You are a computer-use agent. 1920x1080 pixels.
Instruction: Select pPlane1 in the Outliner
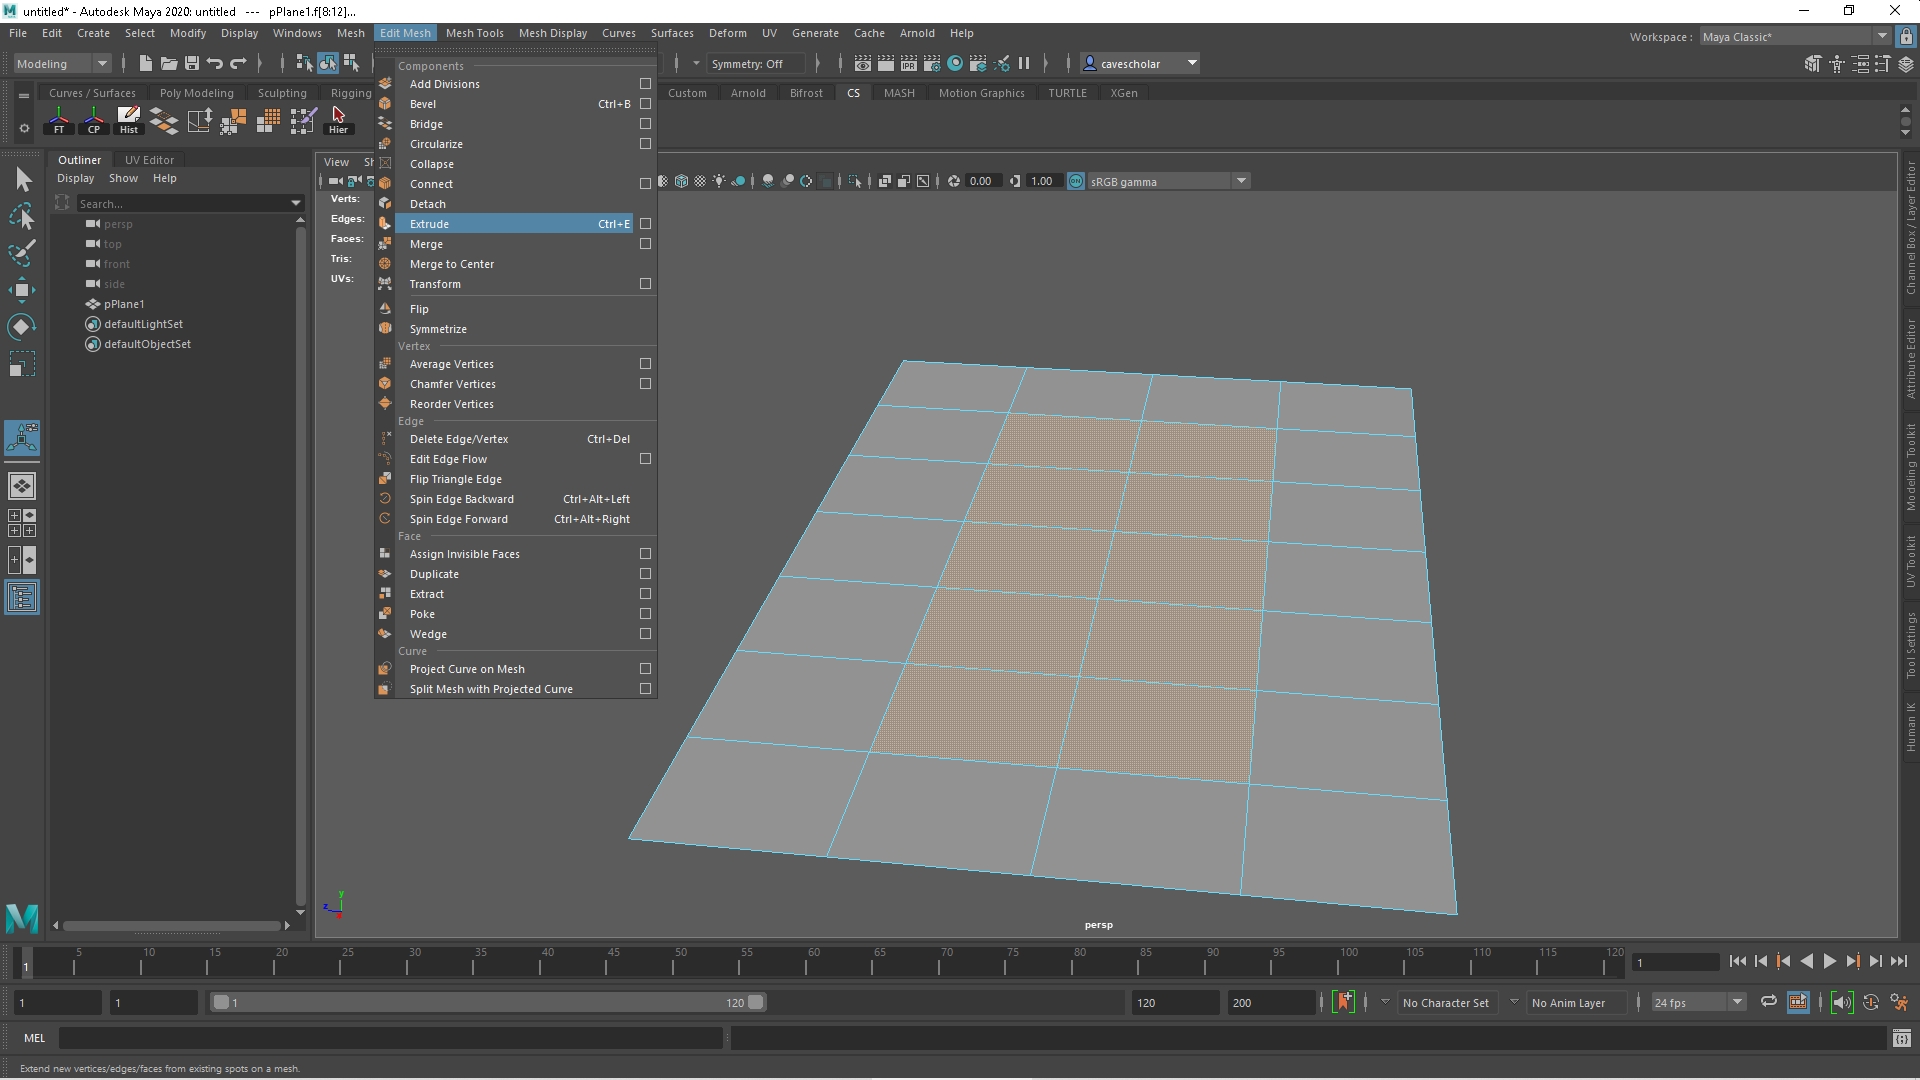point(124,304)
